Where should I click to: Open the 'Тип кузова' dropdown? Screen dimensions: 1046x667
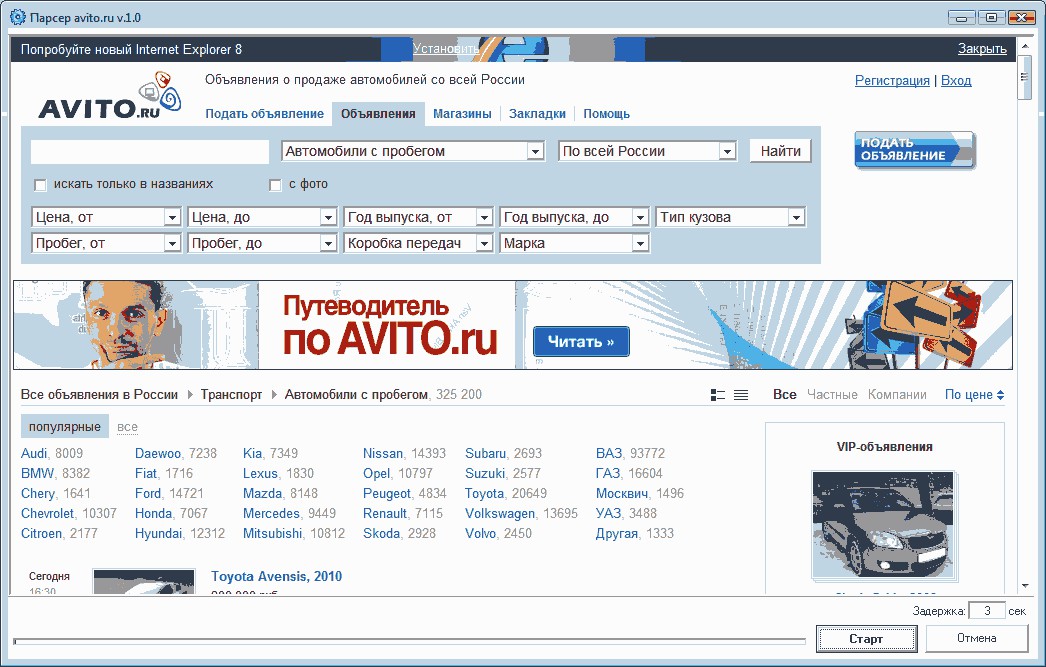[730, 217]
